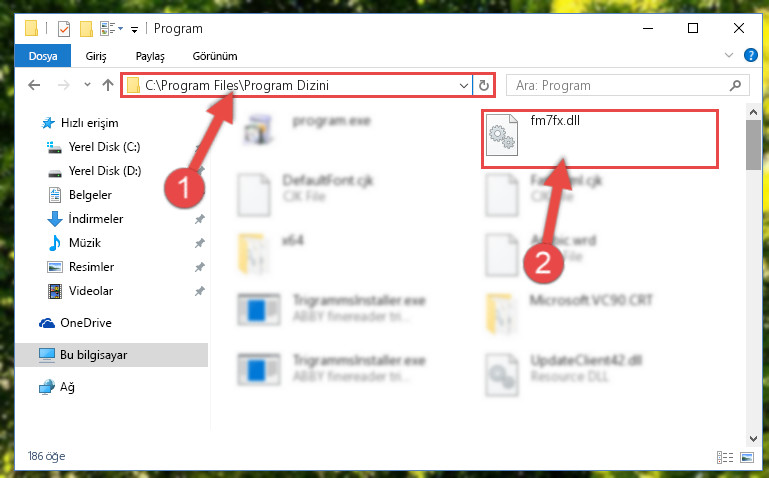The height and width of the screenshot is (478, 769).
Task: Switch to details view layout icon
Action: 725,457
